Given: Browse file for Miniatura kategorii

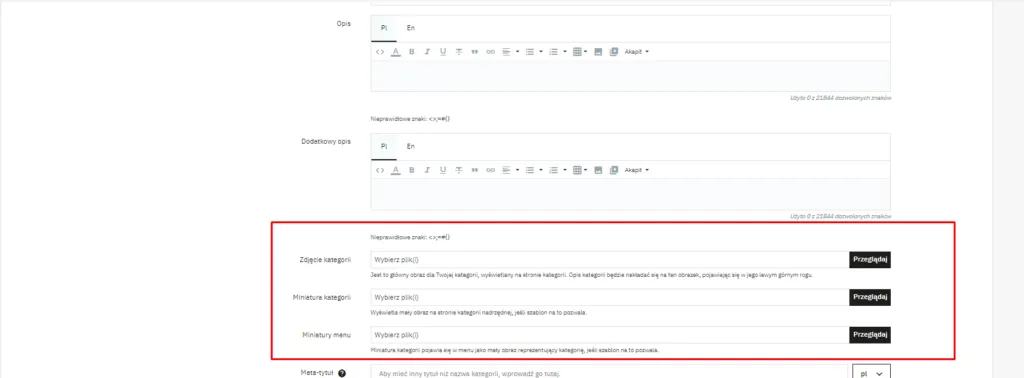Looking at the screenshot, I should pyautogui.click(x=870, y=297).
